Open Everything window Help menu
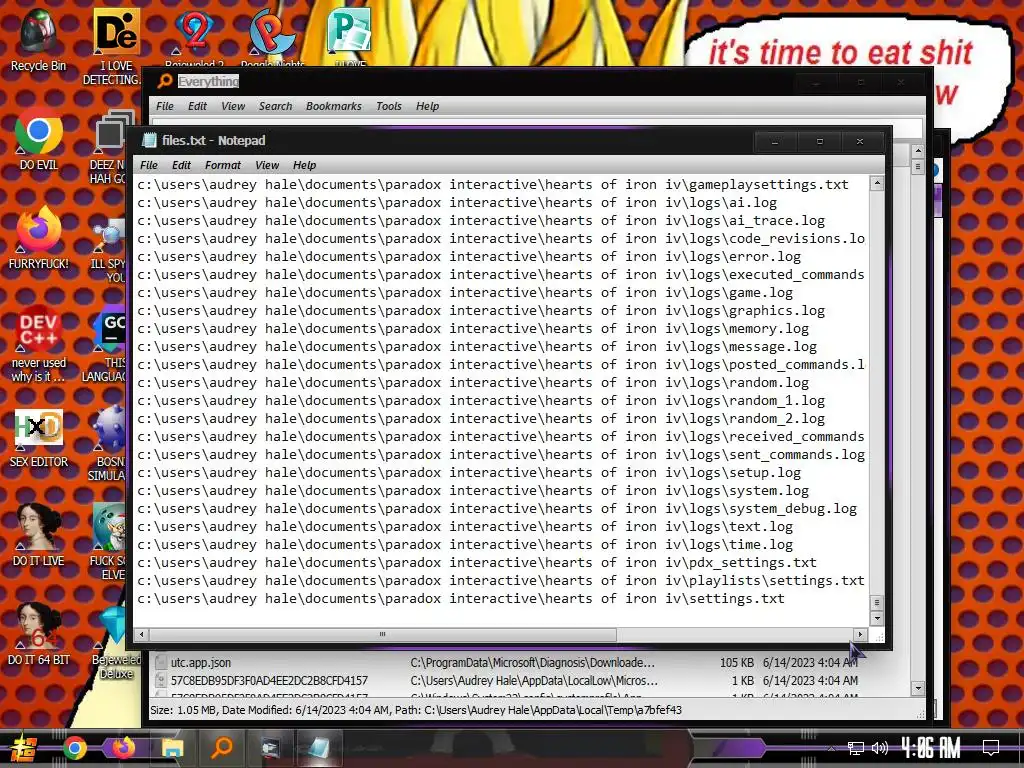Screen dimensions: 1024x768 (428, 106)
